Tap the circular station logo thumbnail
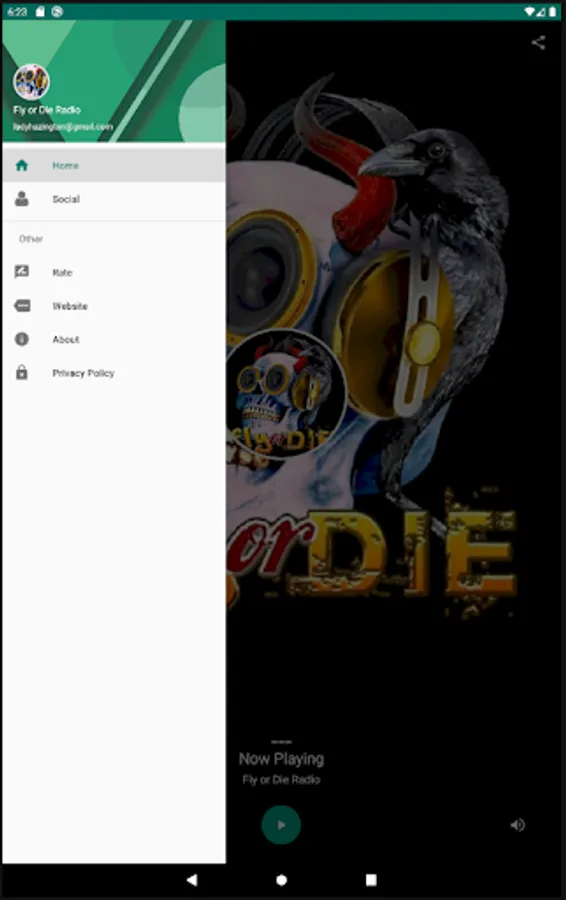 click(x=284, y=394)
